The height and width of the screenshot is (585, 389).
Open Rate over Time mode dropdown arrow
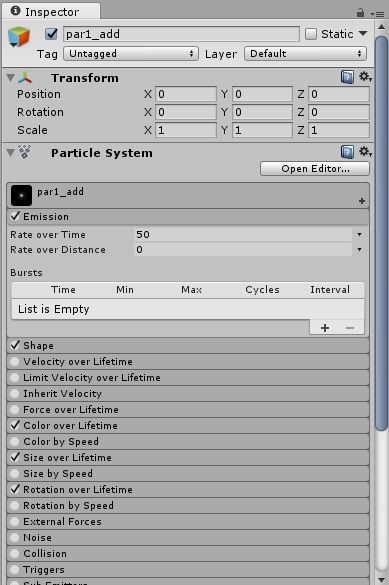pos(360,235)
